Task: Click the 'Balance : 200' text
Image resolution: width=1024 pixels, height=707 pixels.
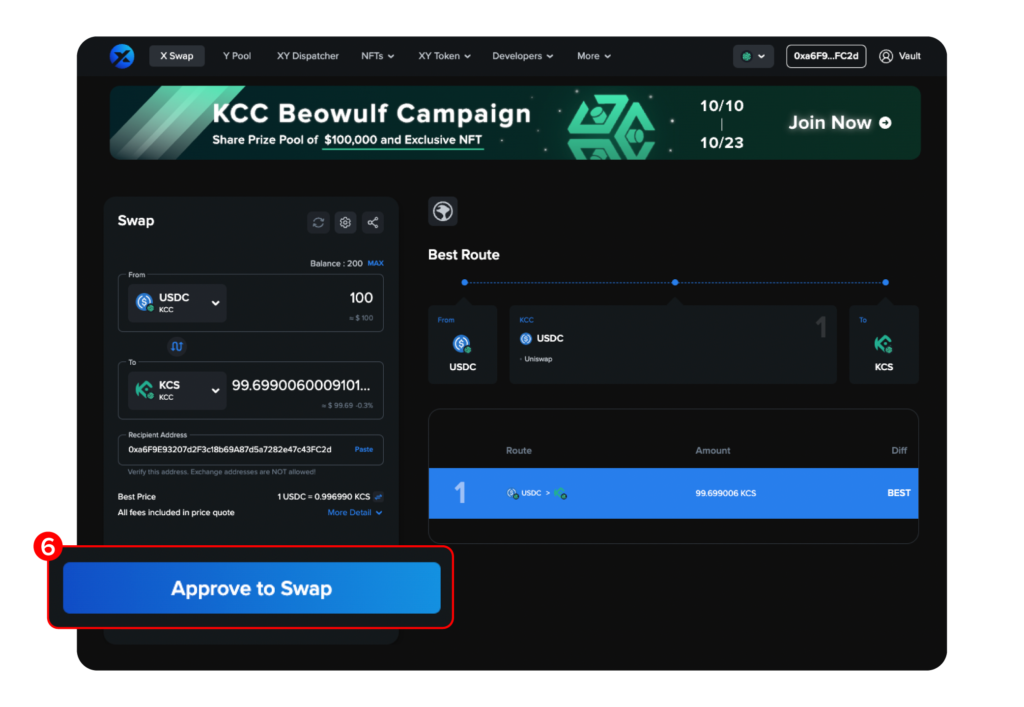Action: (336, 264)
